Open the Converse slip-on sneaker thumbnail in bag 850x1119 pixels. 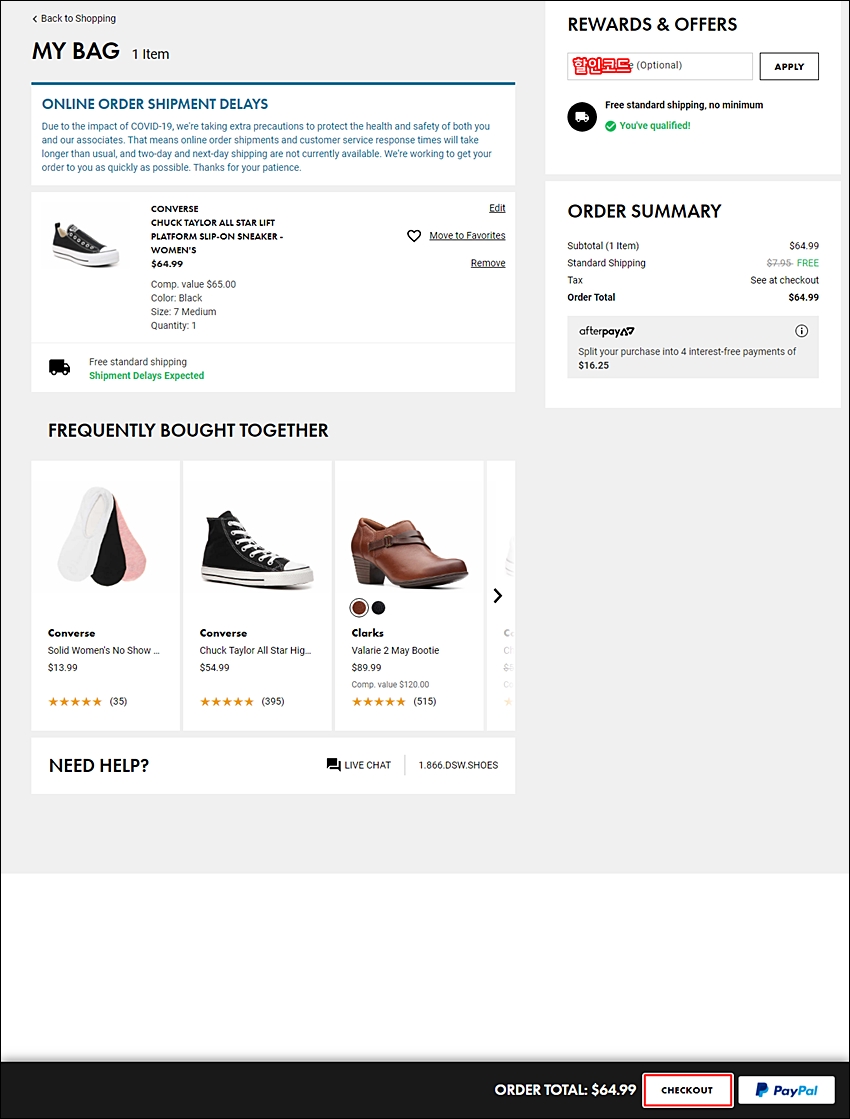(x=86, y=243)
